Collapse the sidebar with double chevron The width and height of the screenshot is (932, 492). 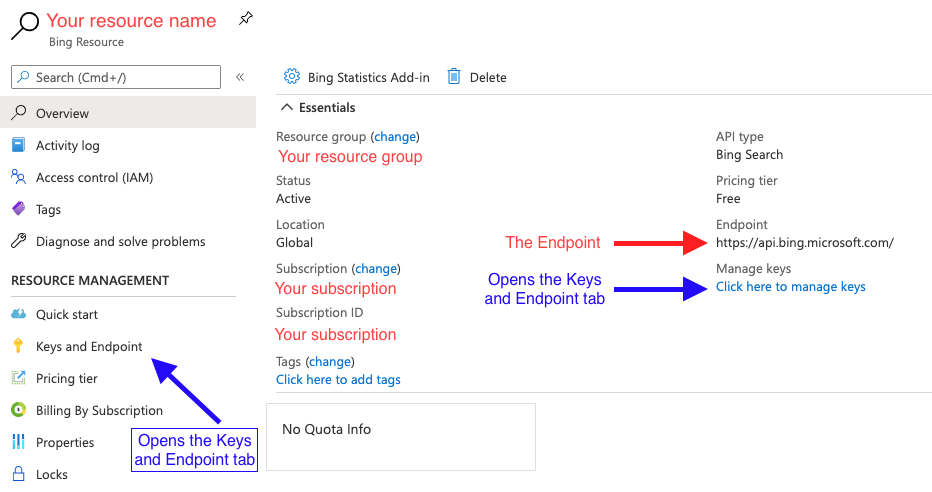coord(240,77)
